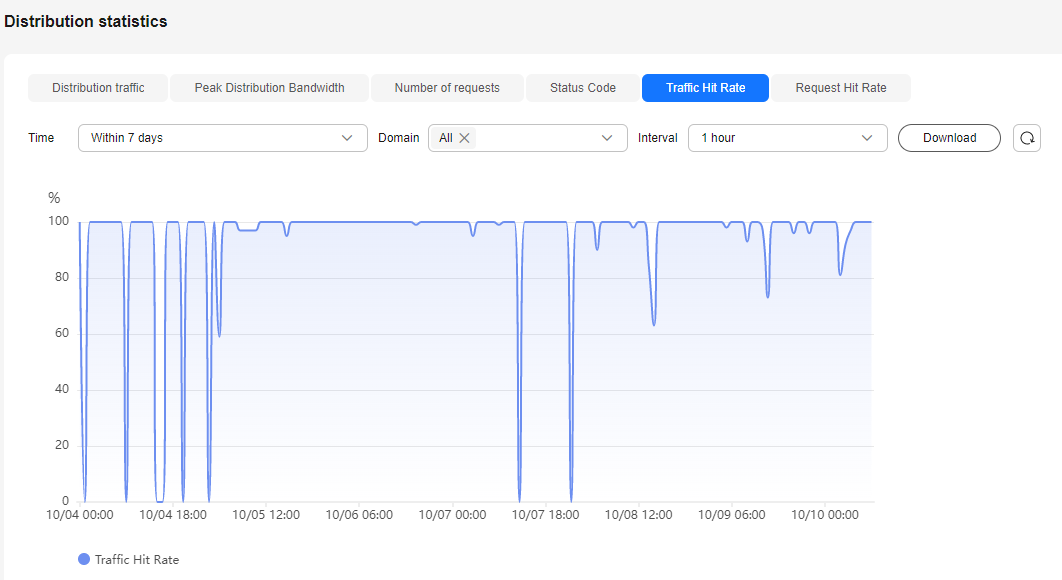Click the '100' y-axis value

[58, 221]
